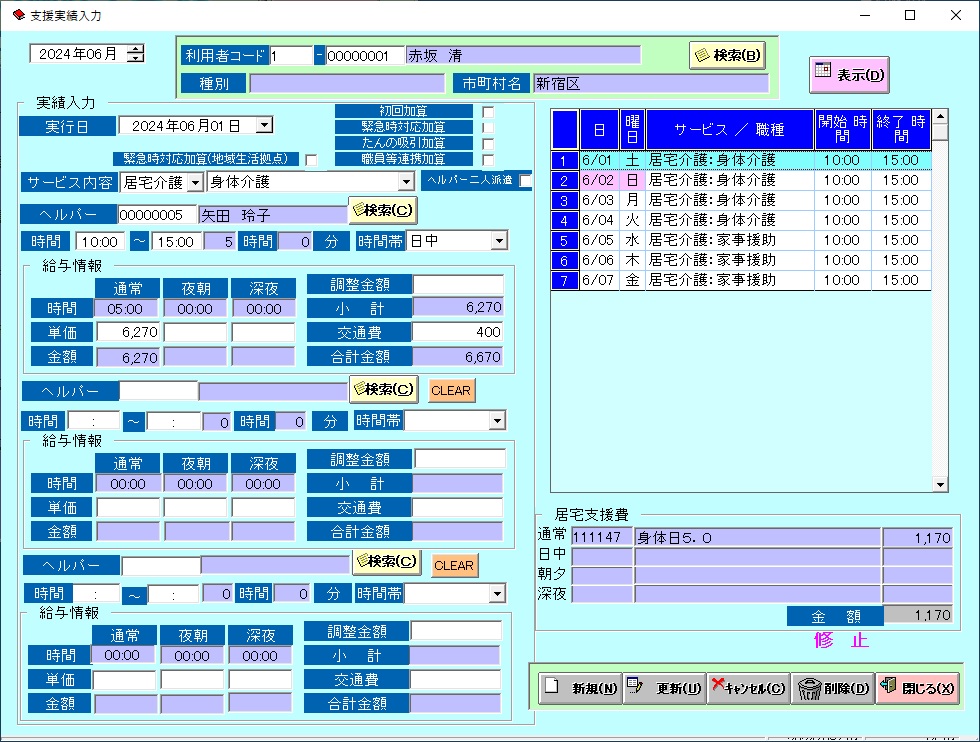Screen dimensions: 980x742
Task: Select row 5 dated 6/05 家事援助
Action: pyautogui.click(x=741, y=240)
